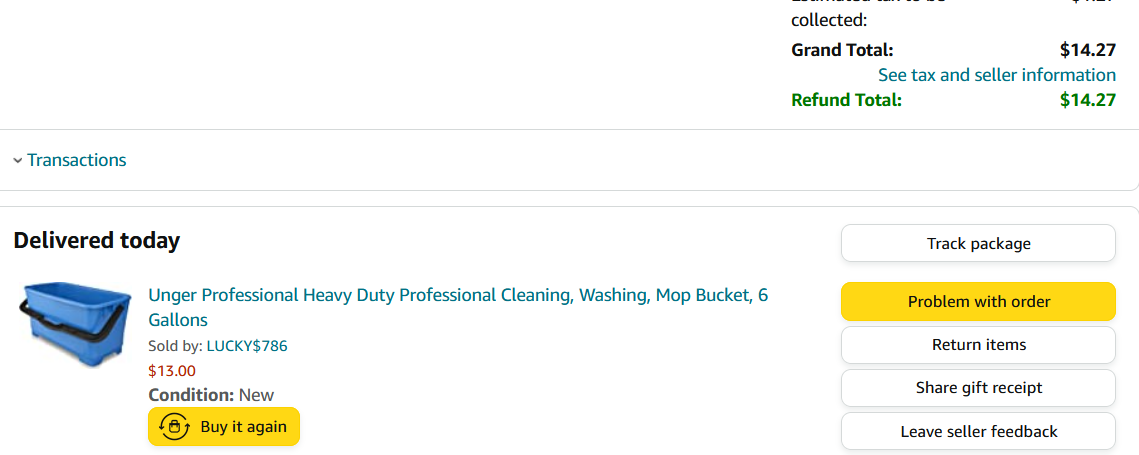
Task: Open the Leave seller feedback button
Action: click(x=978, y=431)
